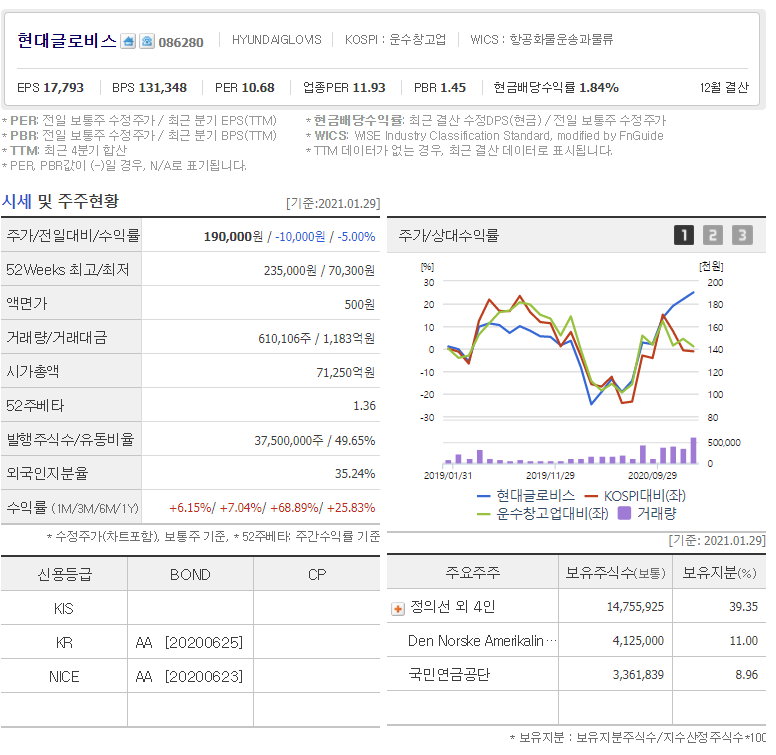
Task: Select the 주요주주 column header
Action: (473, 572)
